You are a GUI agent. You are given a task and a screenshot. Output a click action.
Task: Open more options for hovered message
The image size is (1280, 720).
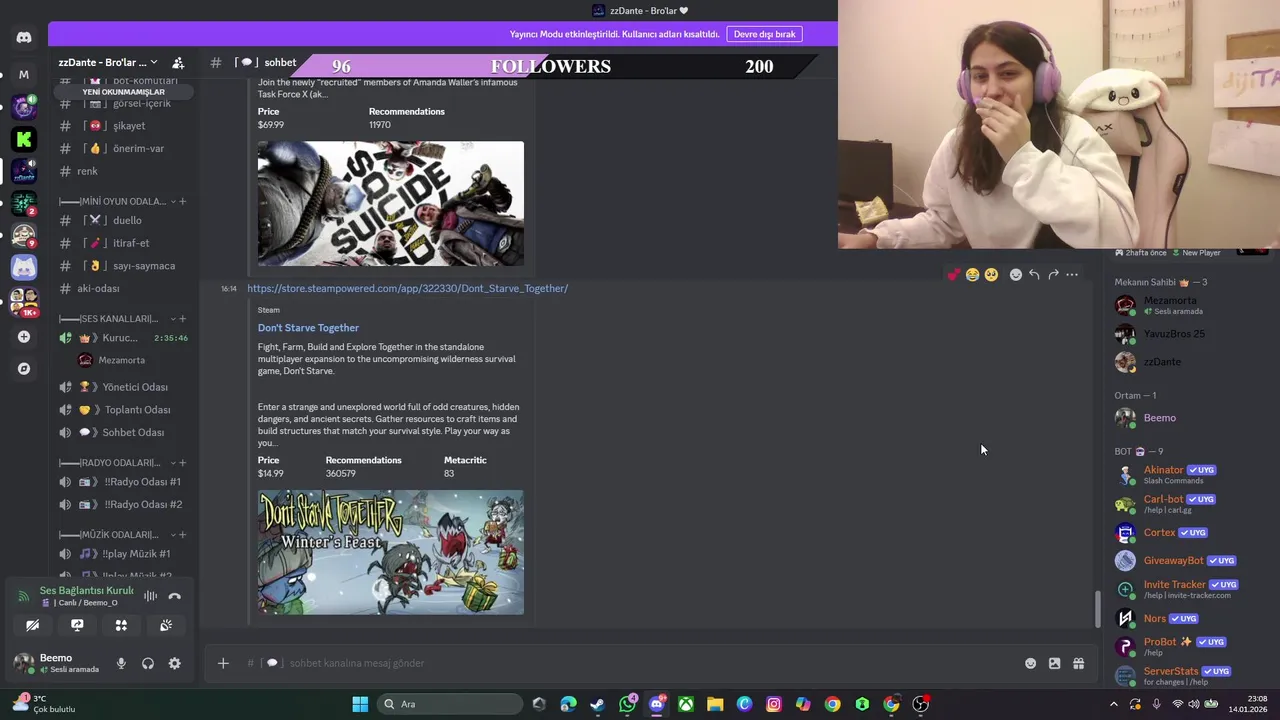[x=1072, y=275]
